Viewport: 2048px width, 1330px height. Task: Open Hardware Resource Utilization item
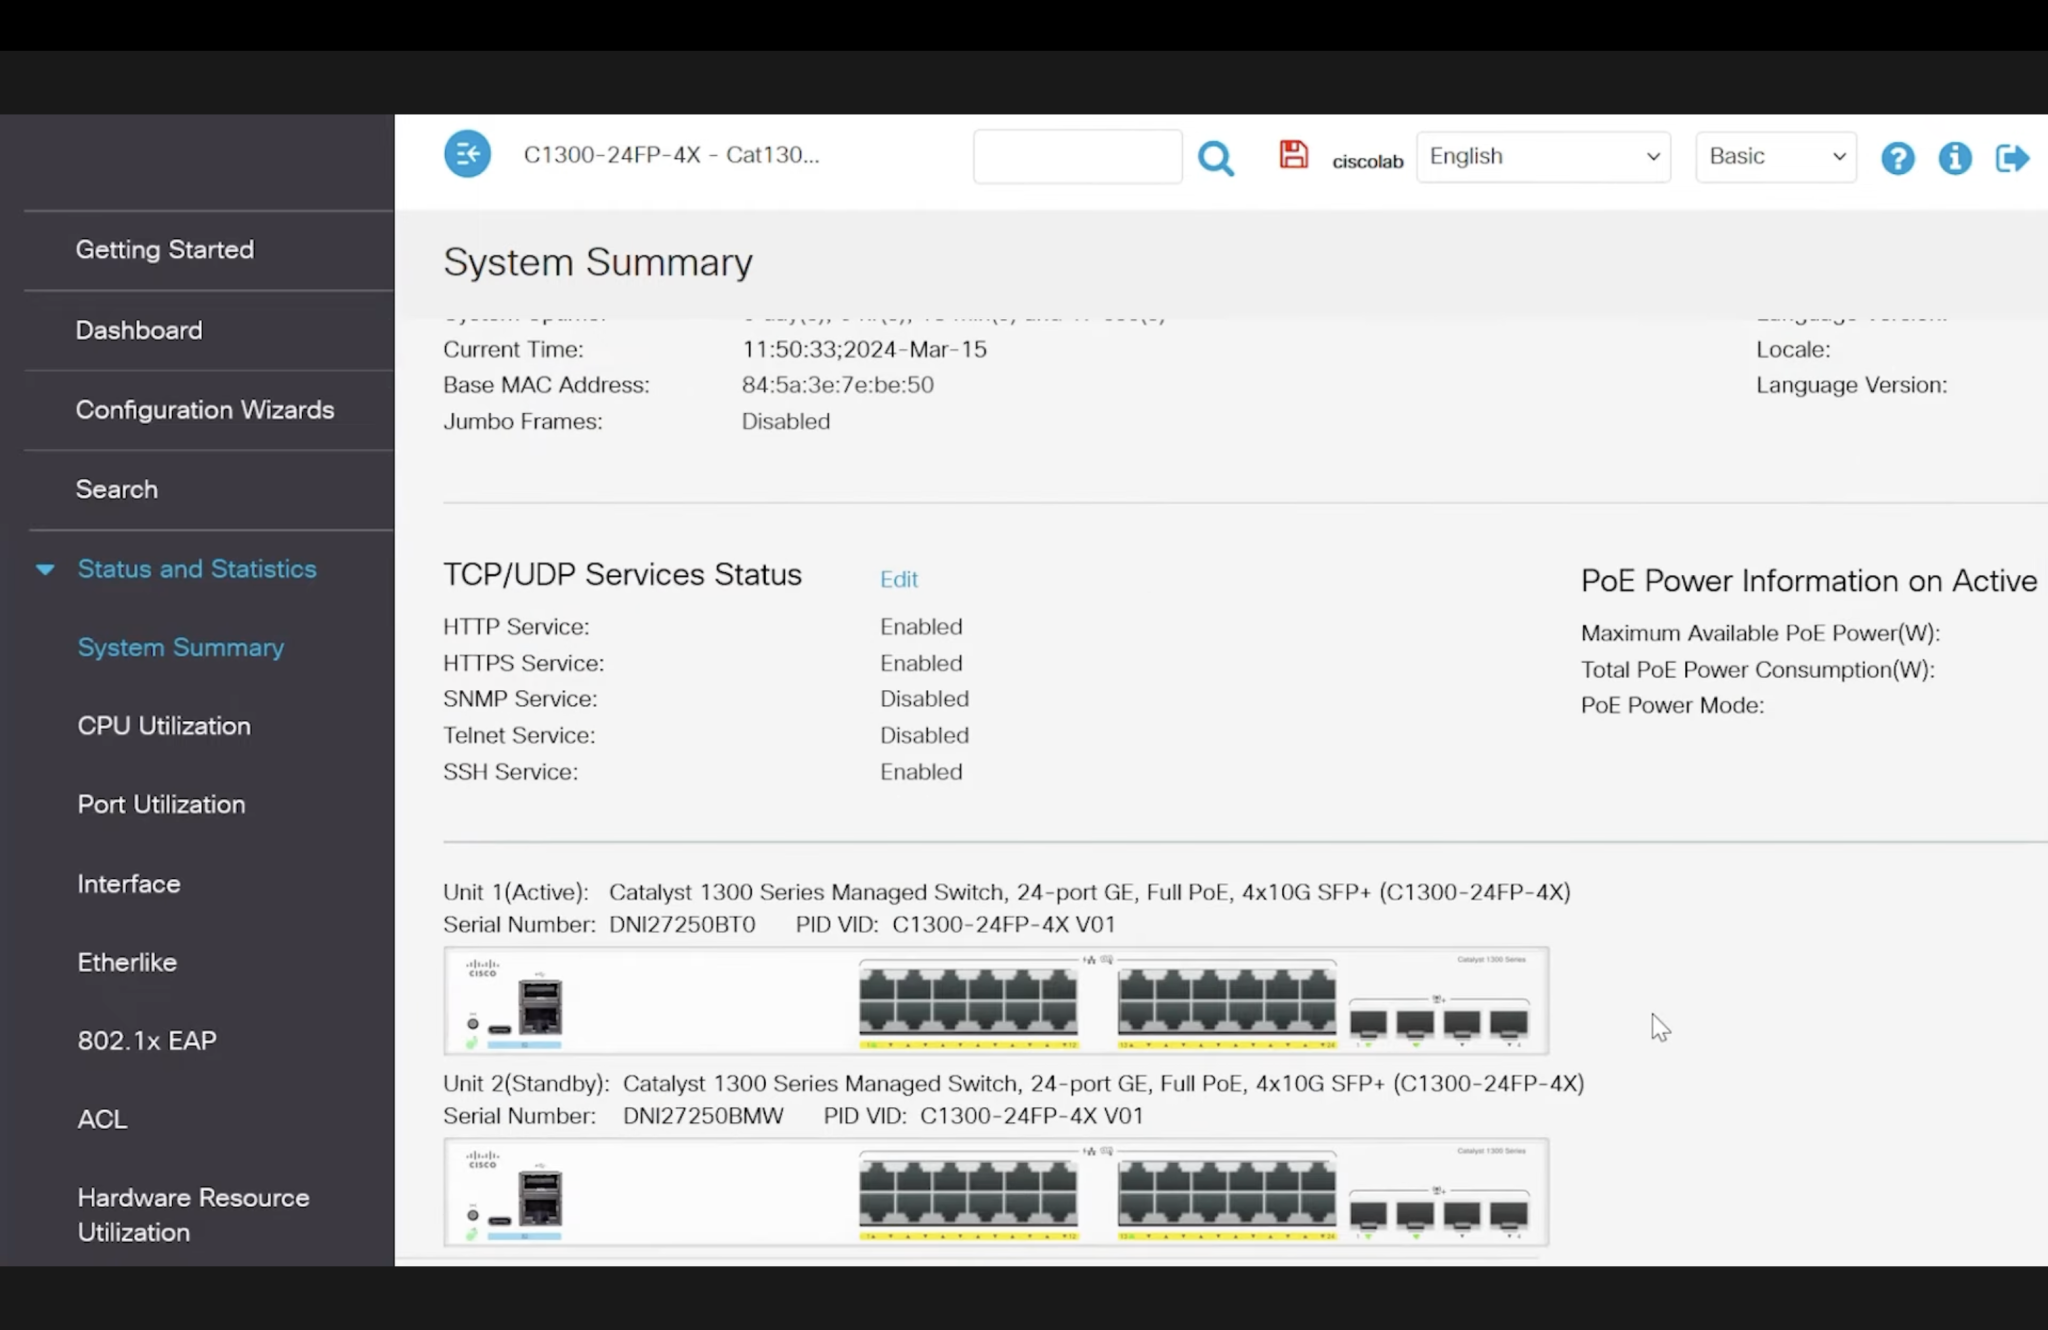[193, 1214]
